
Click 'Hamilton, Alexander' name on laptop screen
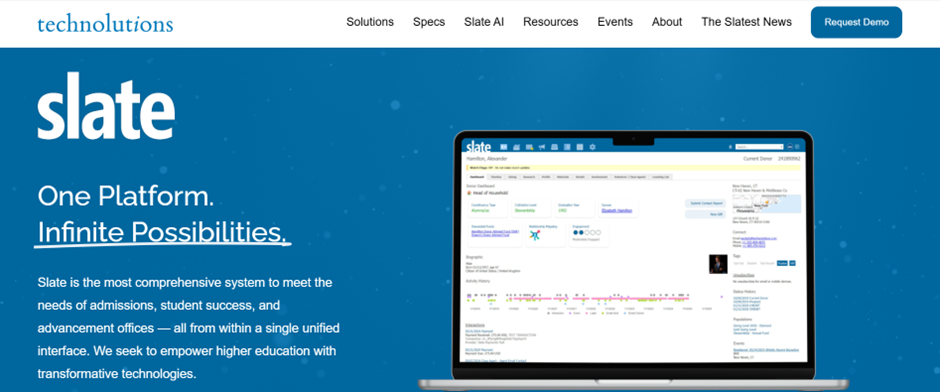(487, 159)
